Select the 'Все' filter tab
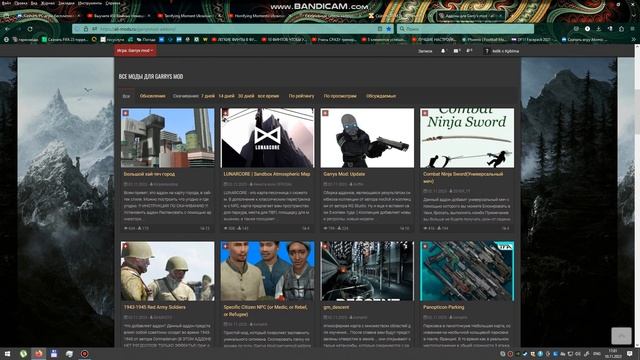Screen dimensions: 640x360 [126, 96]
